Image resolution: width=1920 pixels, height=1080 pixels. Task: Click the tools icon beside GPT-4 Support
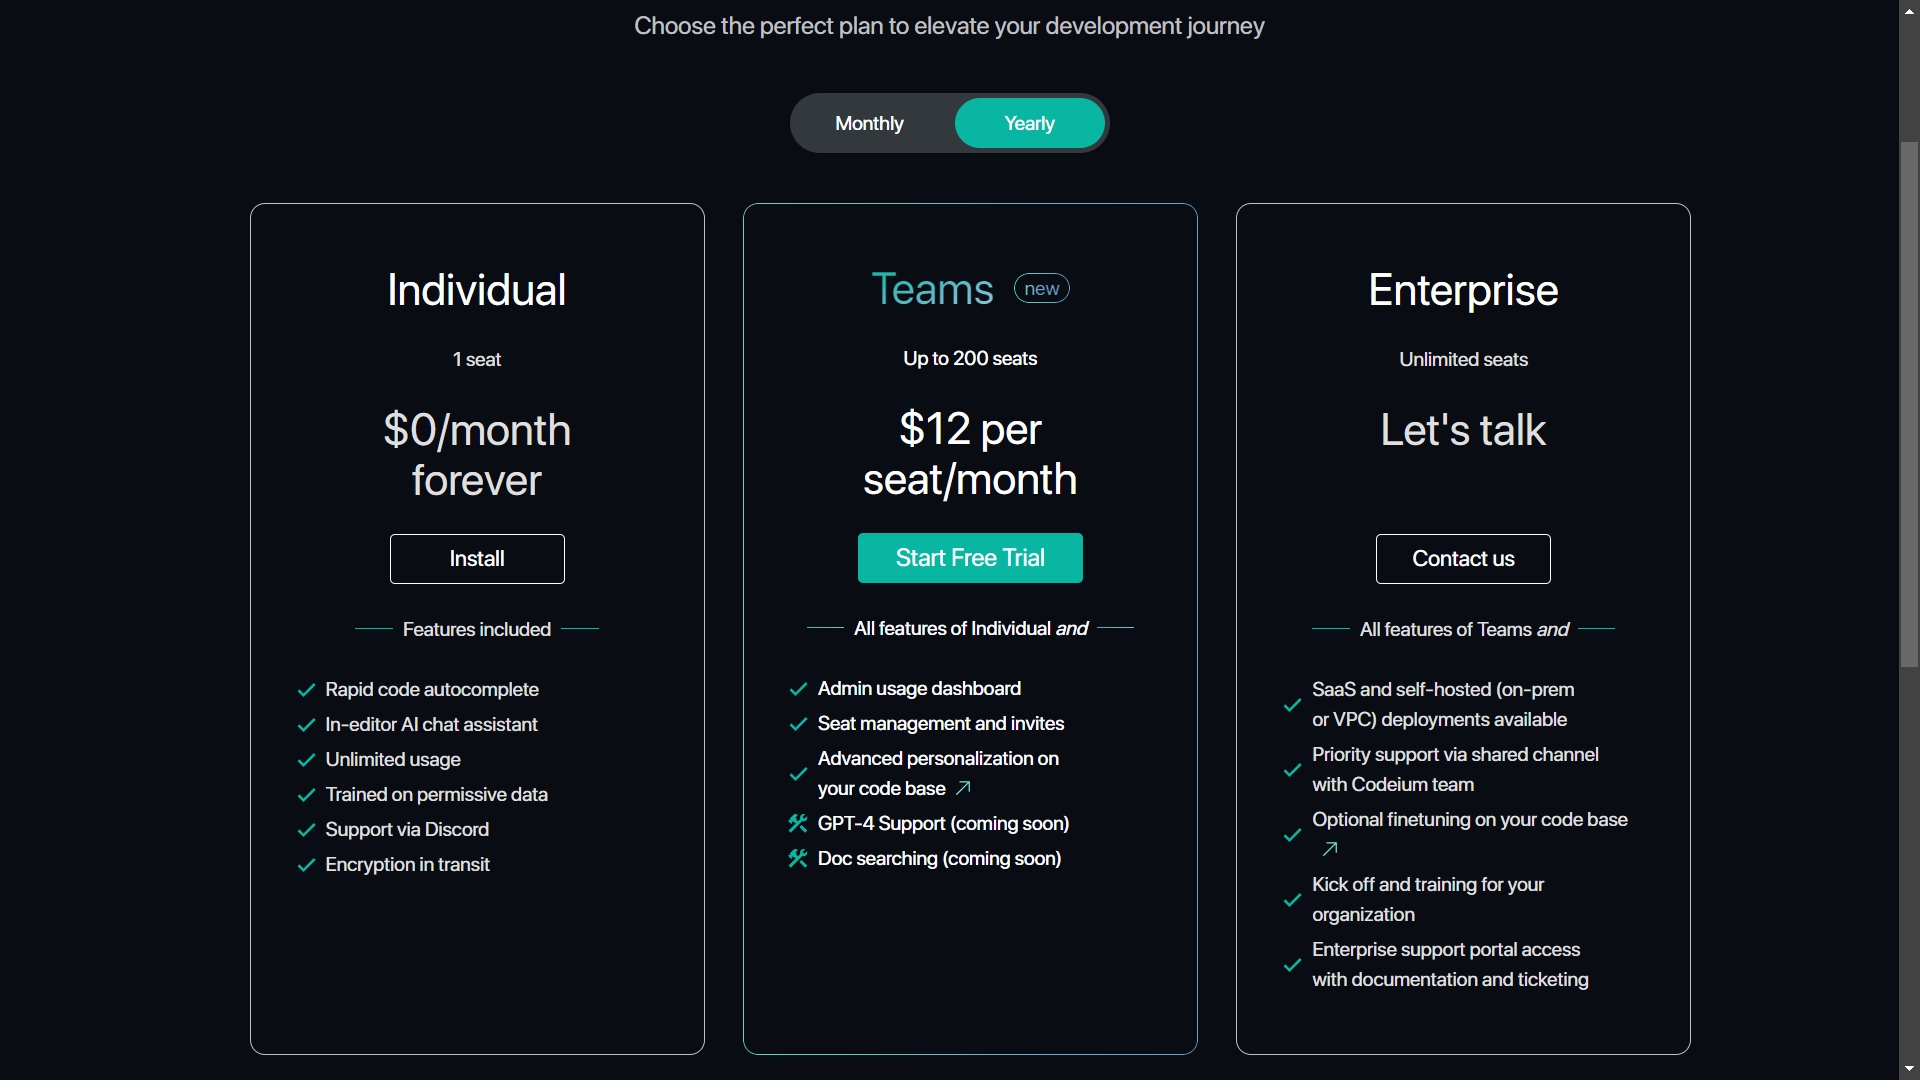coord(798,823)
